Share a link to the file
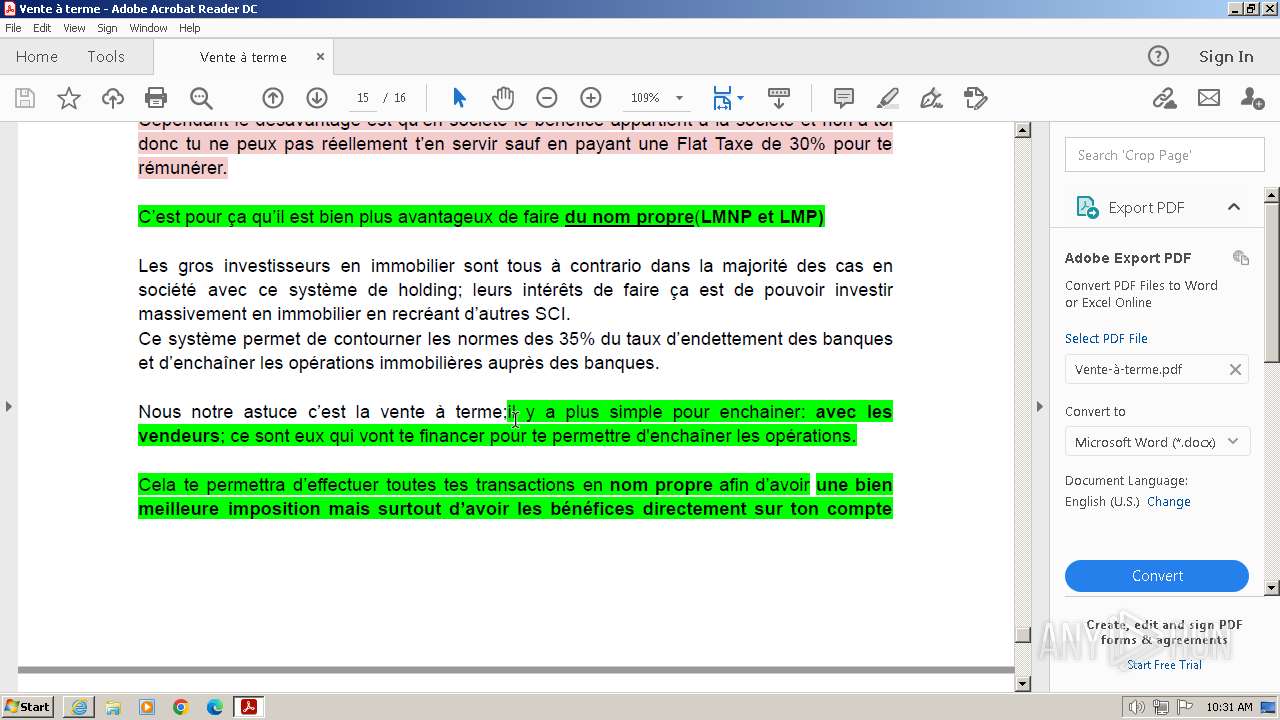Image resolution: width=1280 pixels, height=720 pixels. click(1164, 98)
